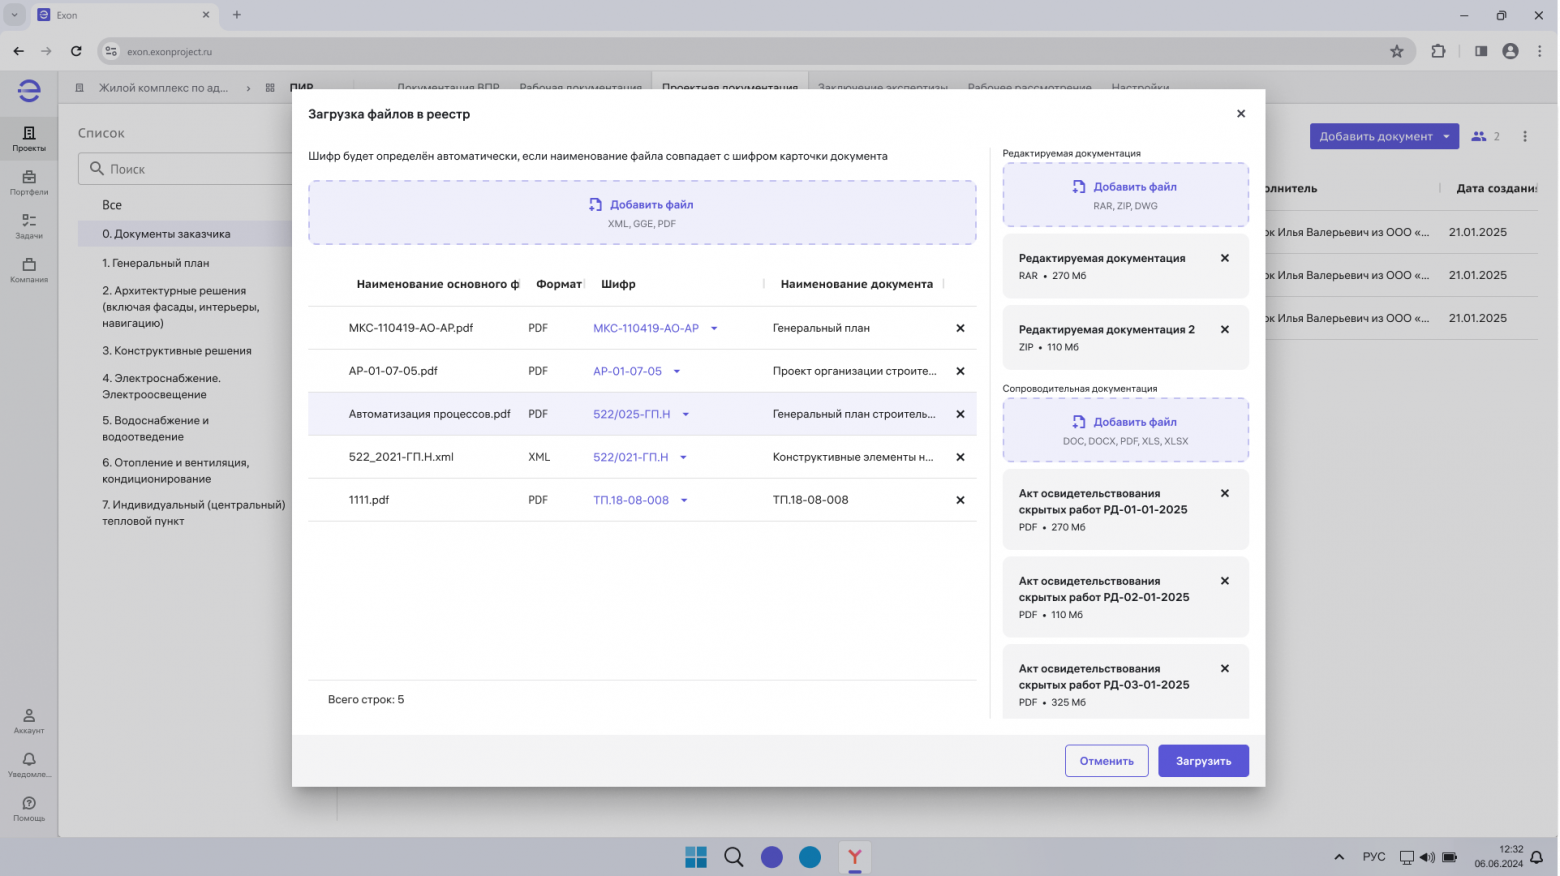This screenshot has width=1560, height=876.
Task: Remove row МКС-110419-АО-АР.pdf from list
Action: 960,328
